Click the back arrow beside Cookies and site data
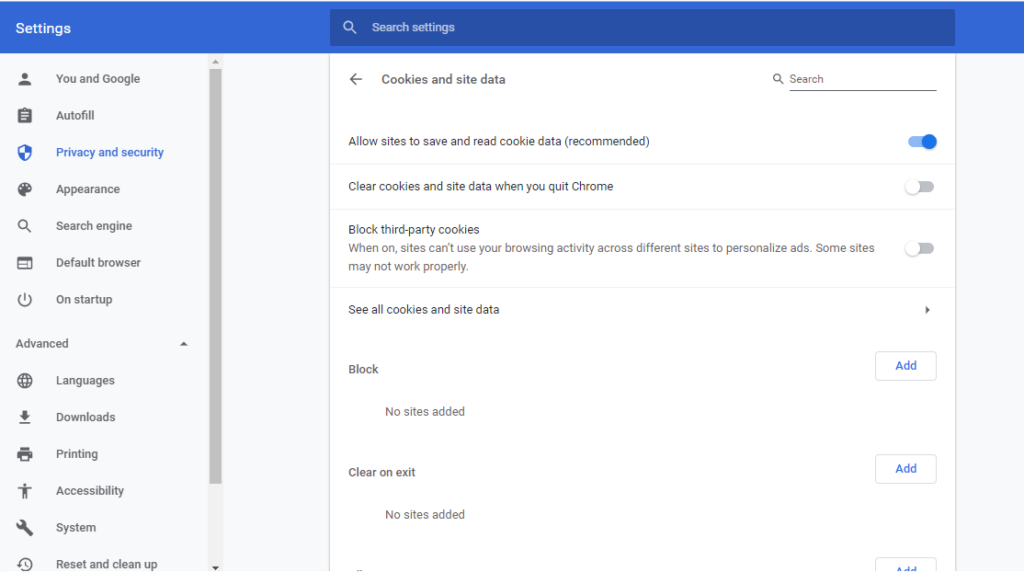Screen dimensions: 1024x572 [356, 80]
